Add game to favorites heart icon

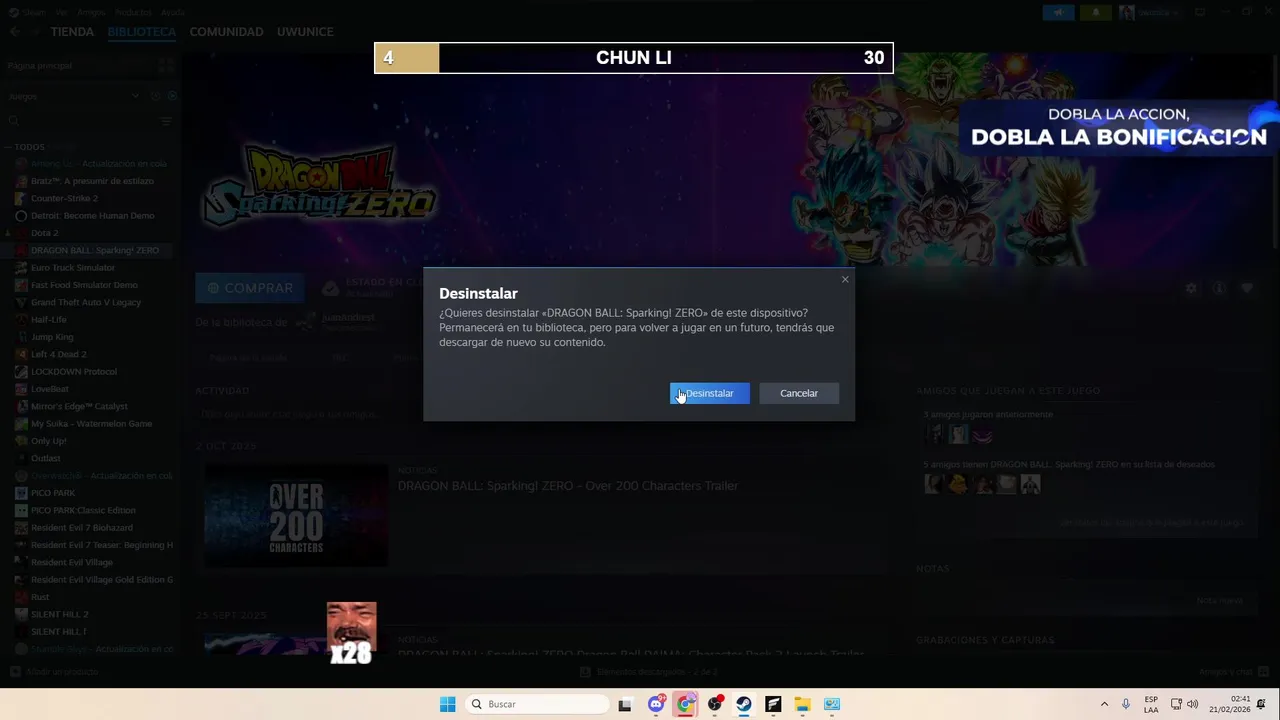[1247, 288]
